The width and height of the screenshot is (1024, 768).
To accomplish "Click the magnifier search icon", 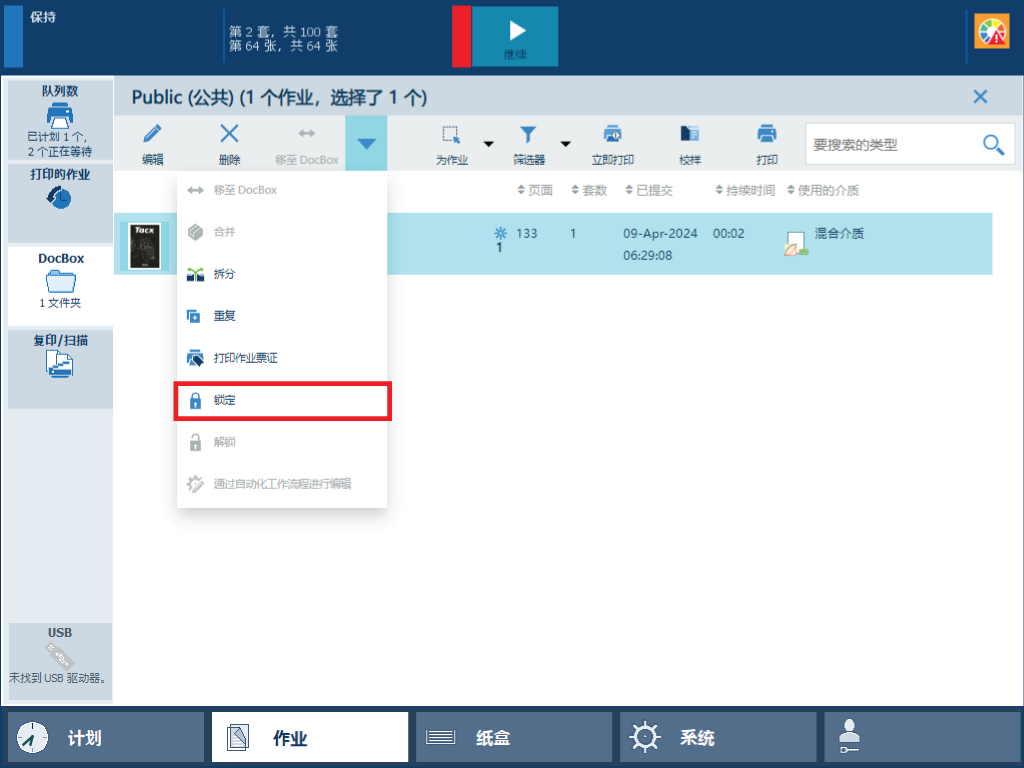I will (x=993, y=144).
